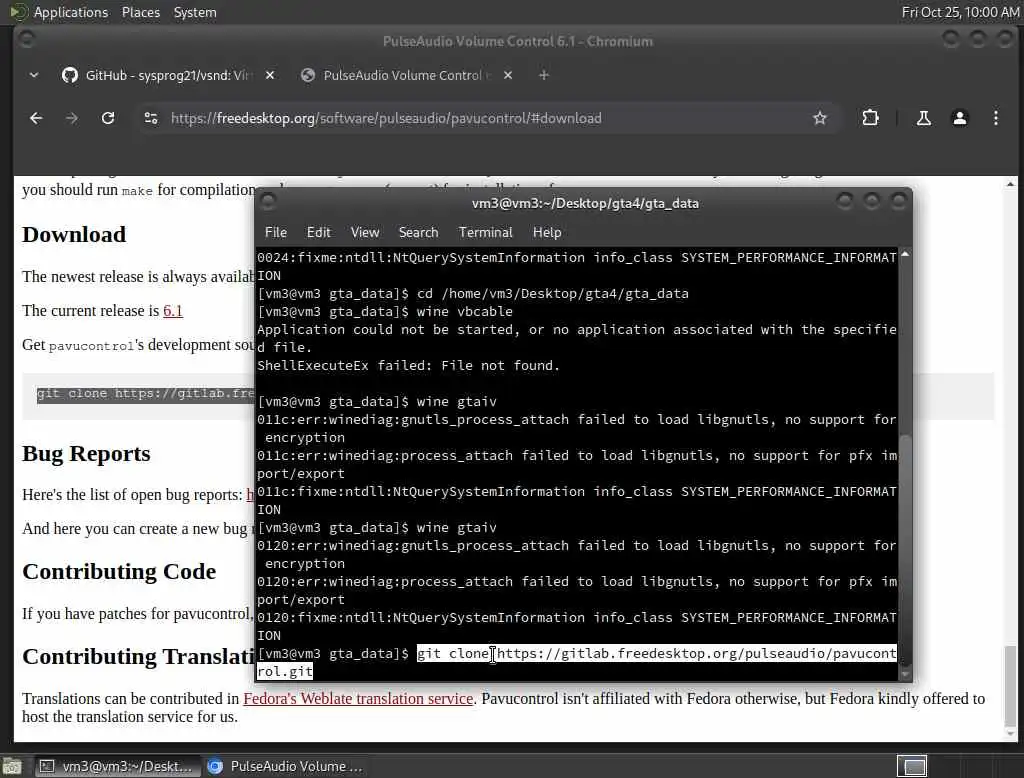Open terminal Search menu

coord(419,233)
